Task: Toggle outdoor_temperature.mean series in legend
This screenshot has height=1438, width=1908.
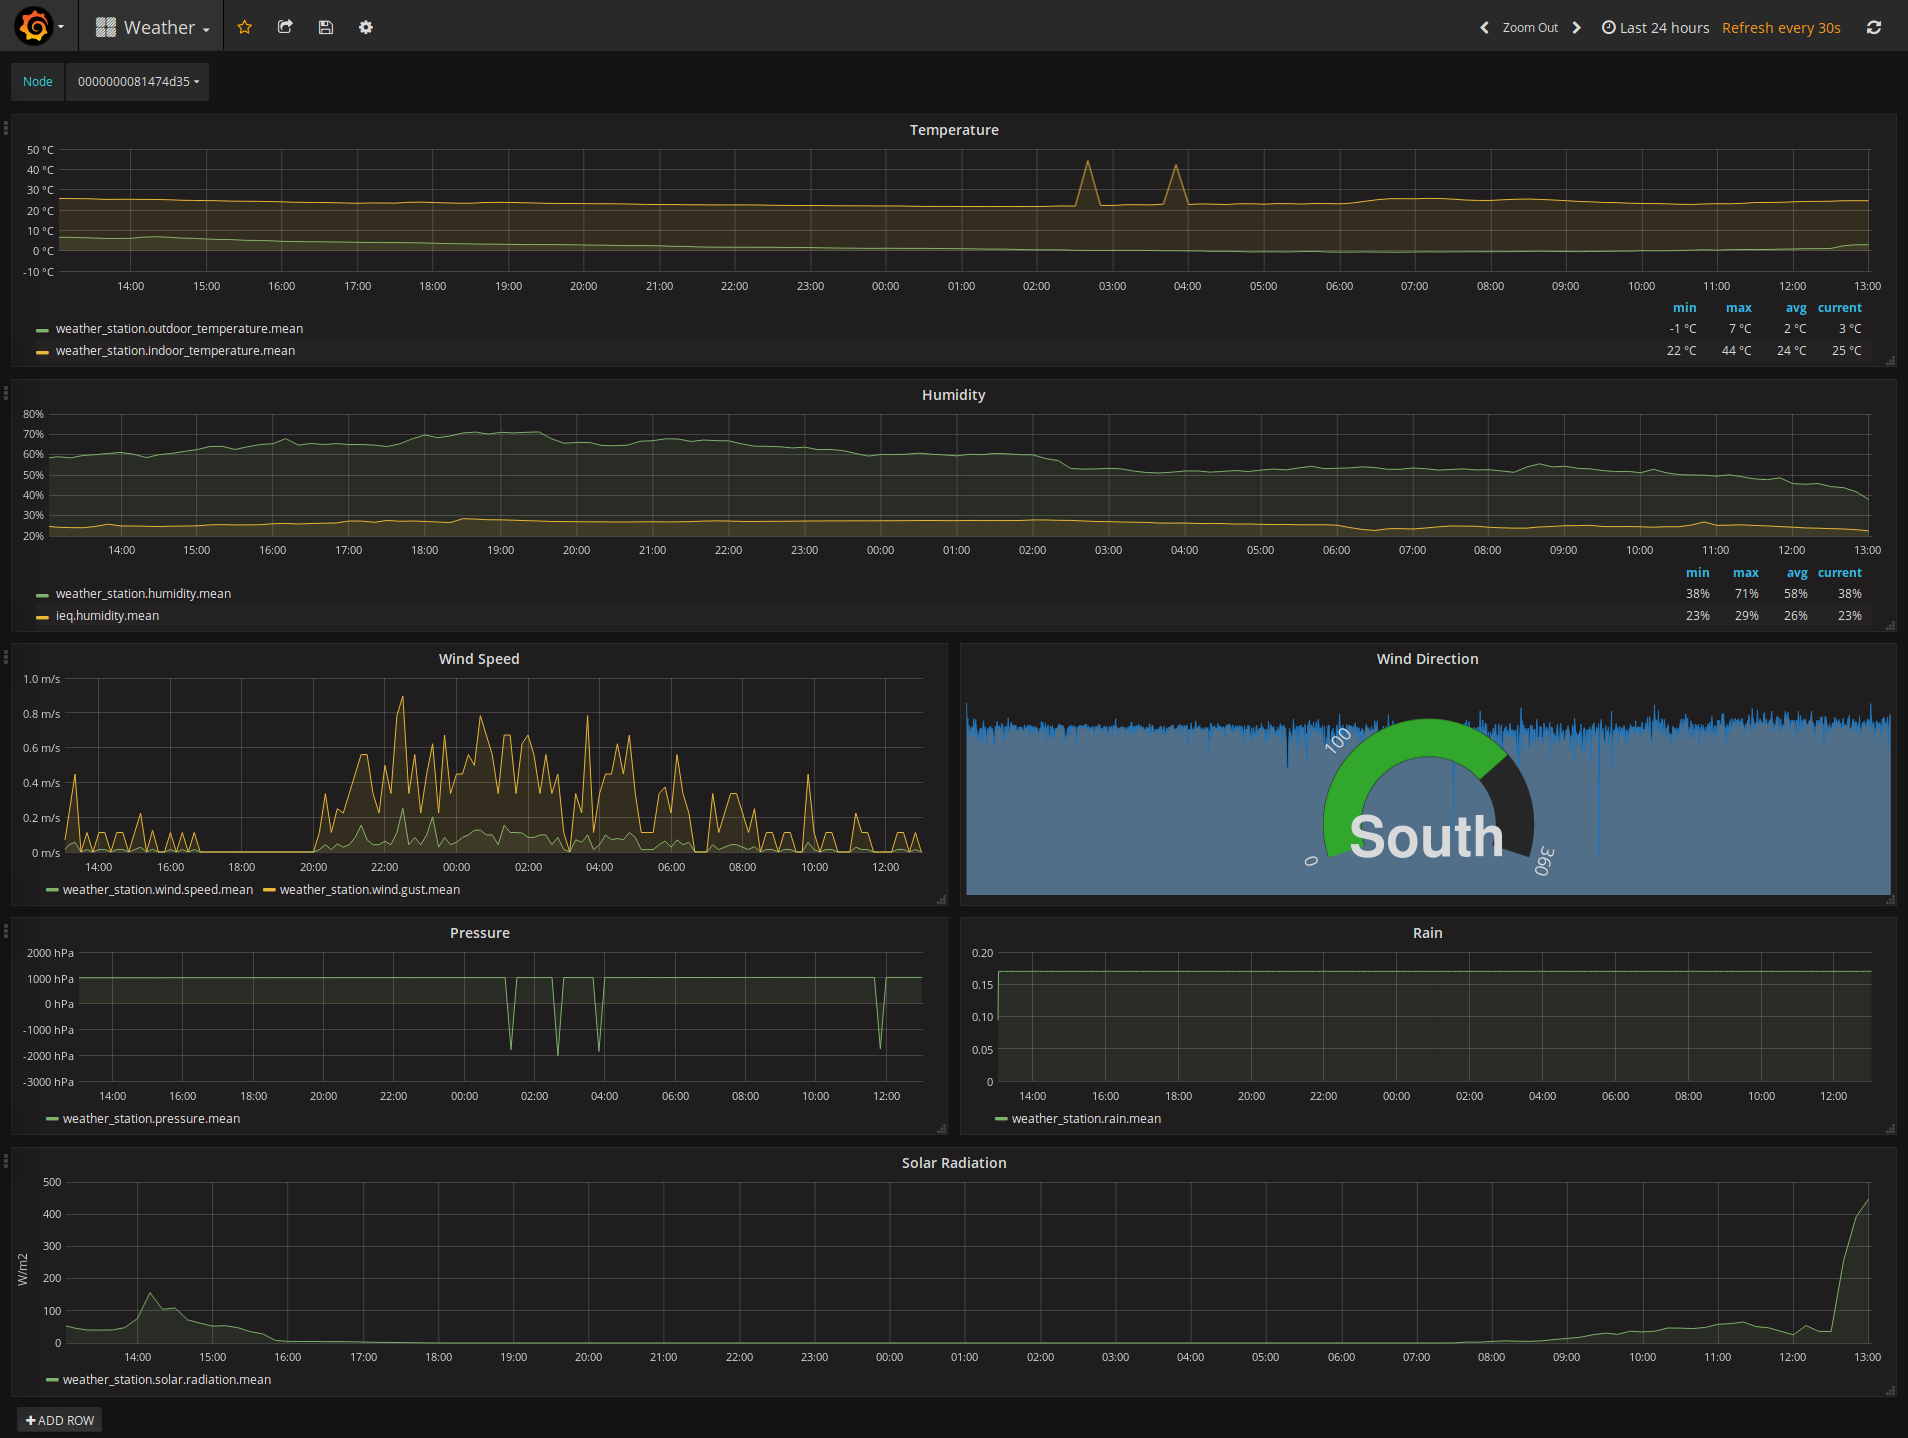Action: pyautogui.click(x=179, y=329)
